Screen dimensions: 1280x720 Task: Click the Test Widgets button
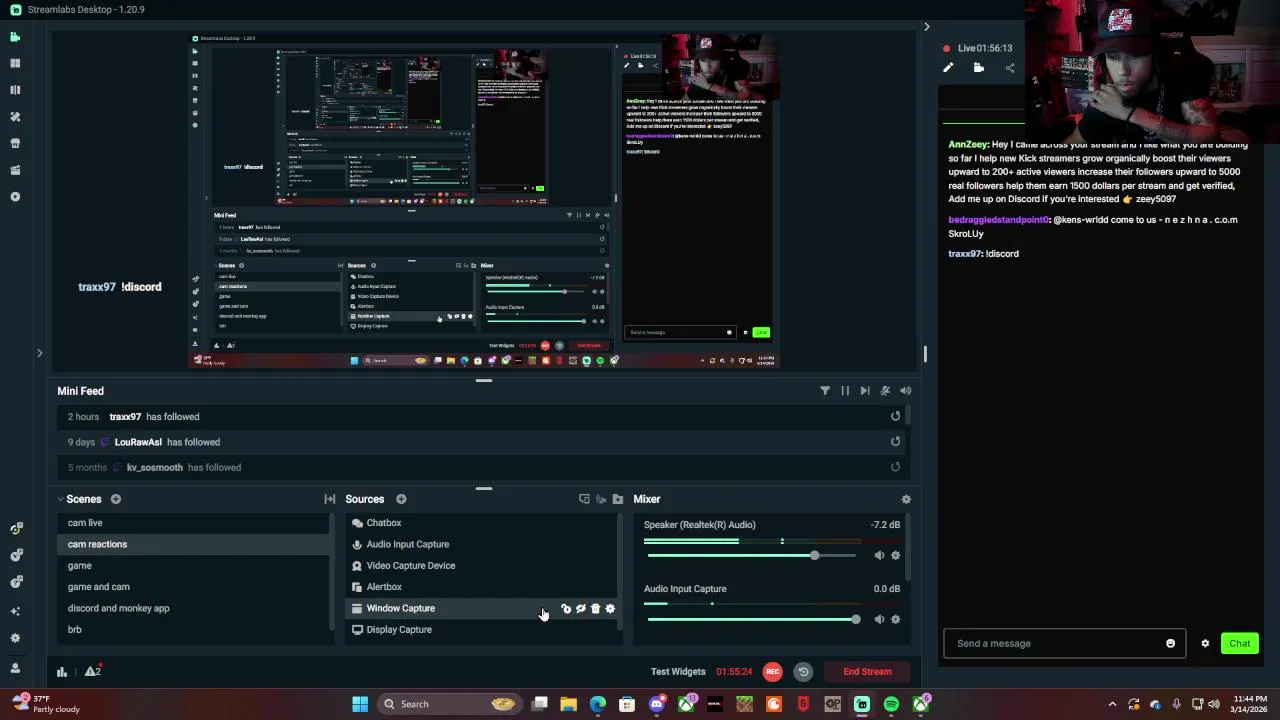click(x=678, y=672)
